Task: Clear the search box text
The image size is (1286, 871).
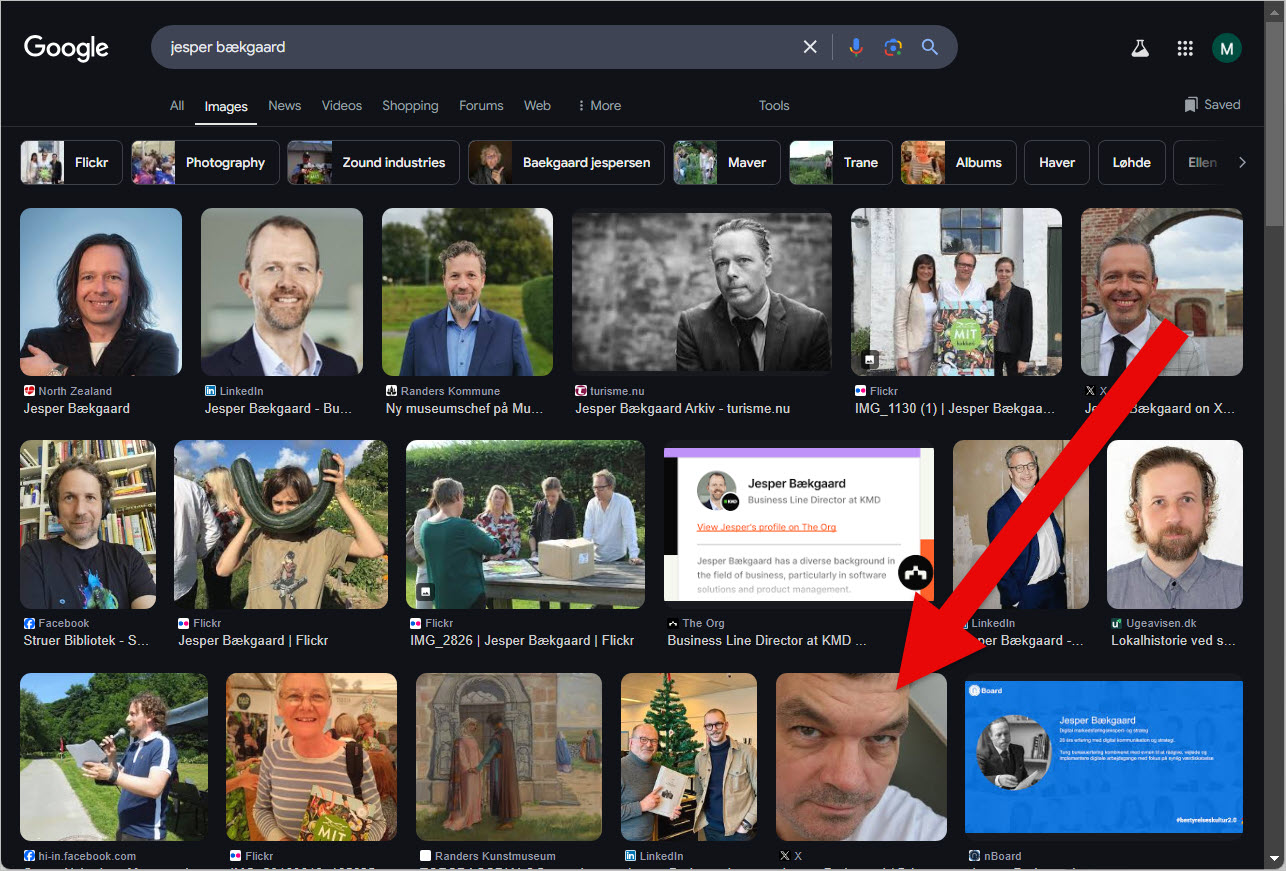Action: pos(810,47)
